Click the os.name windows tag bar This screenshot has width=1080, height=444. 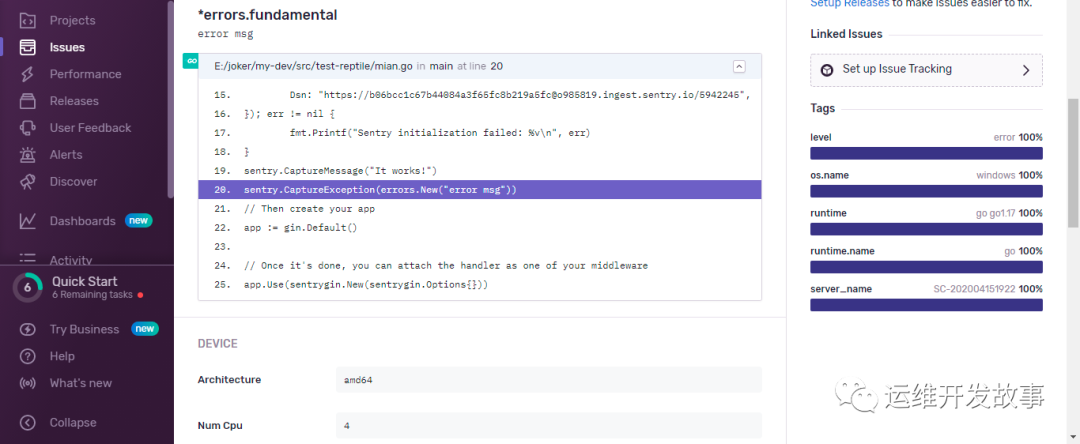pyautogui.click(x=926, y=191)
